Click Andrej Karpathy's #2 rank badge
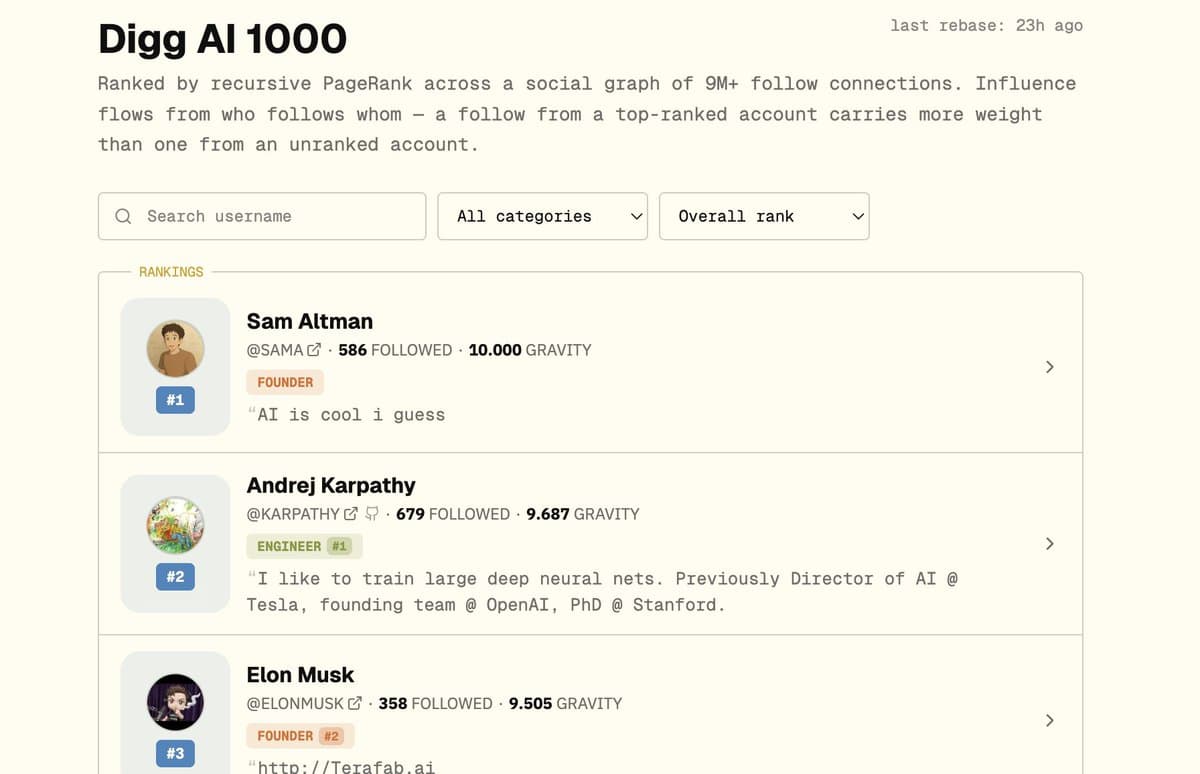The height and width of the screenshot is (774, 1200). [175, 577]
